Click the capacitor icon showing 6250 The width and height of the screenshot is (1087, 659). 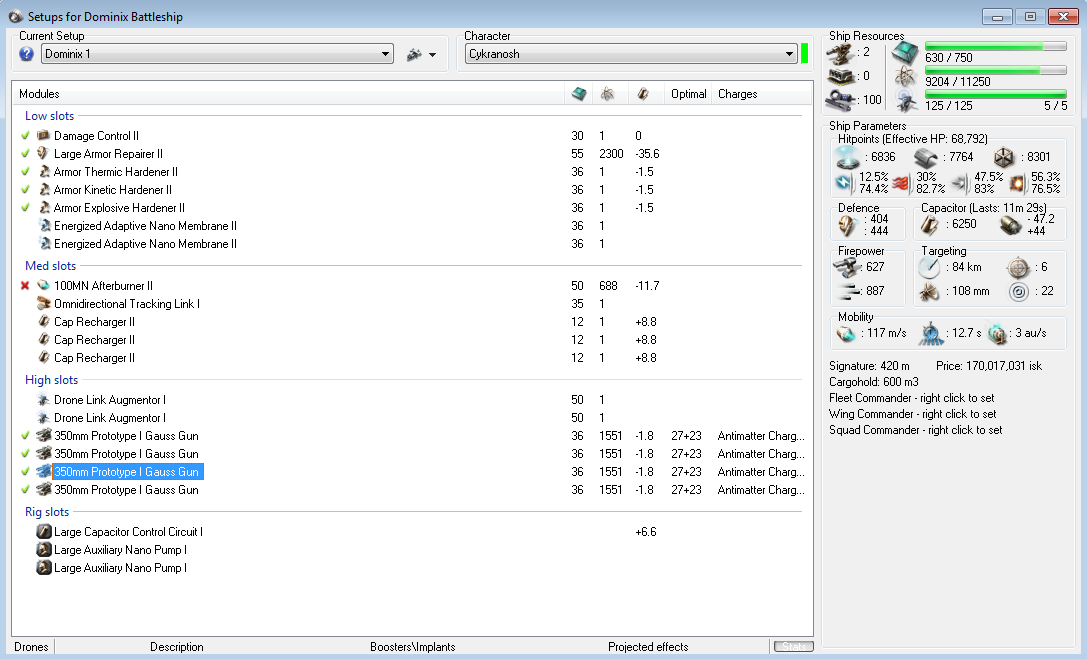pos(930,225)
